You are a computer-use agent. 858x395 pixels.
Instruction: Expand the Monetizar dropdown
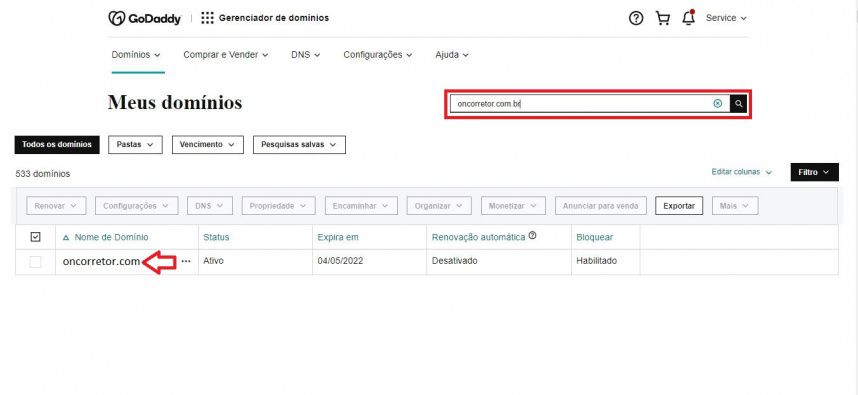pos(513,206)
